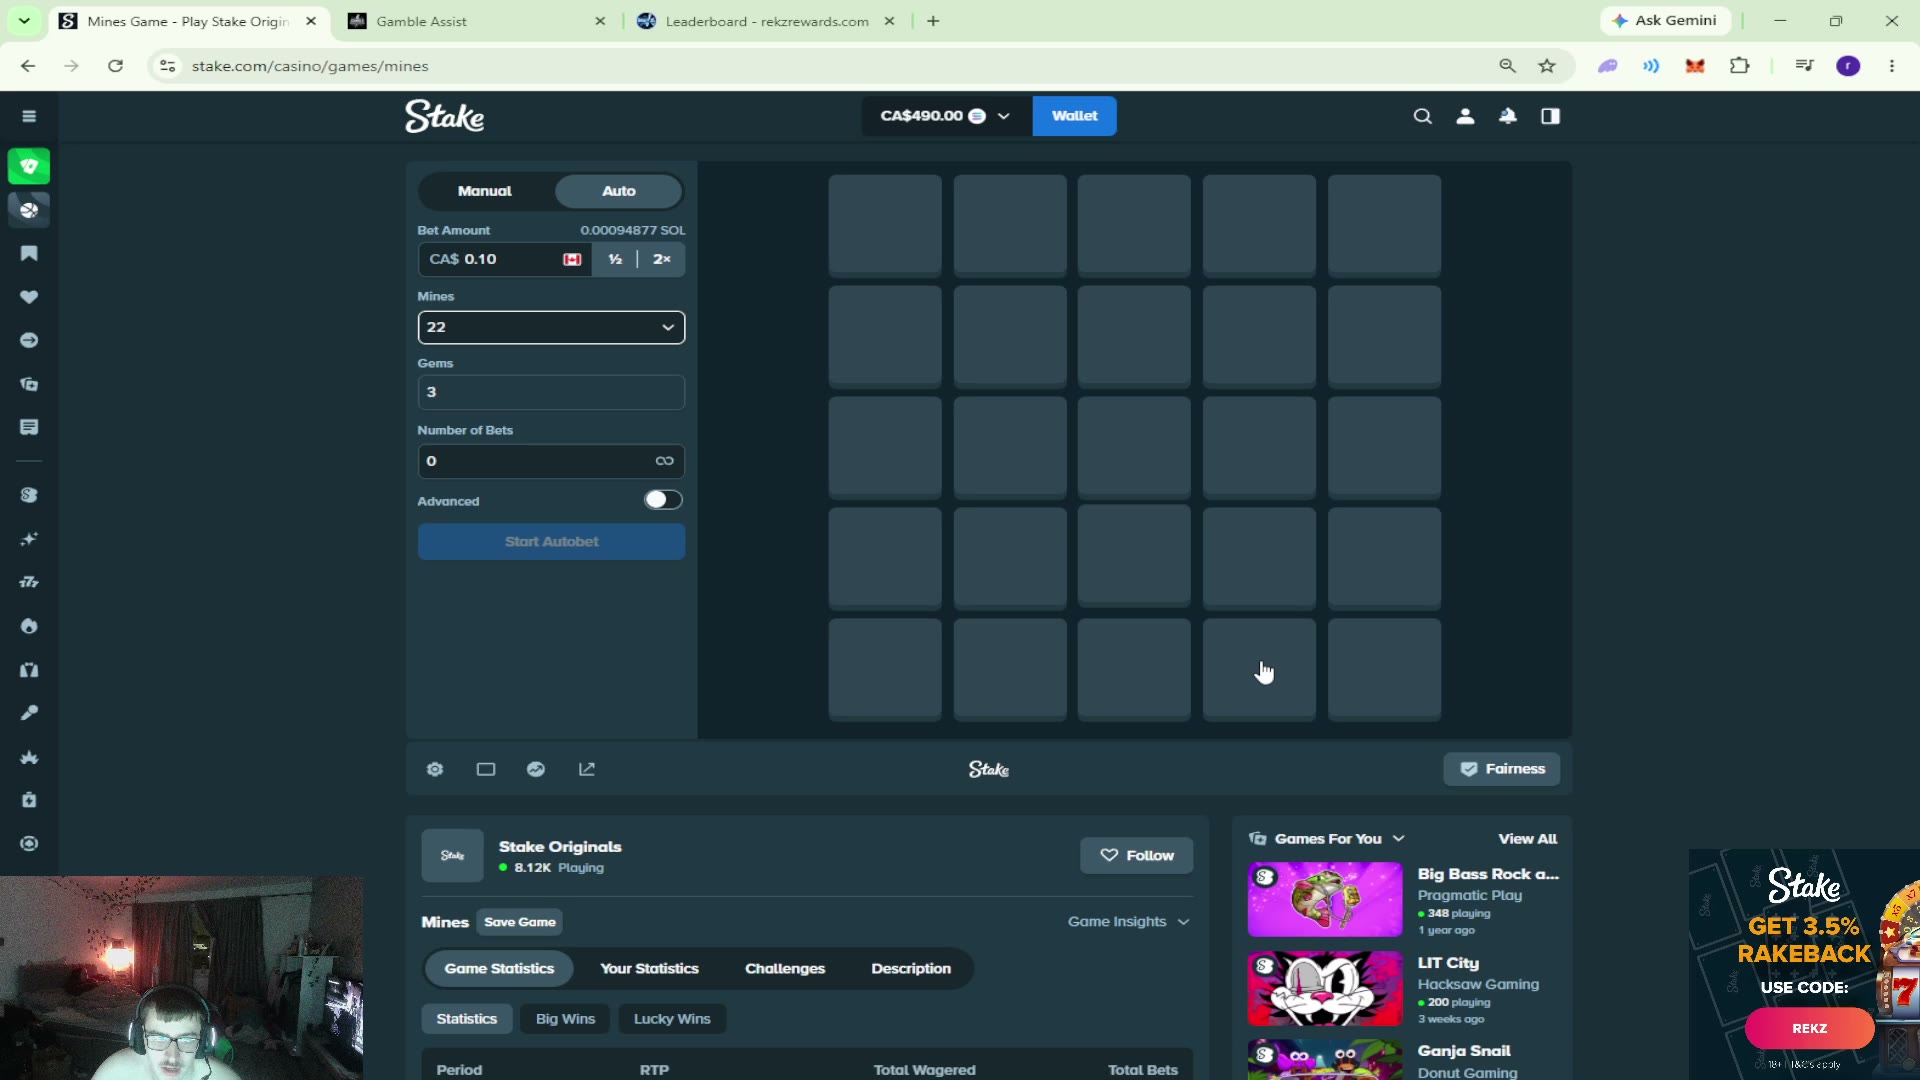Image resolution: width=1920 pixels, height=1080 pixels.
Task: Select the Your Statistics tab
Action: tap(649, 968)
